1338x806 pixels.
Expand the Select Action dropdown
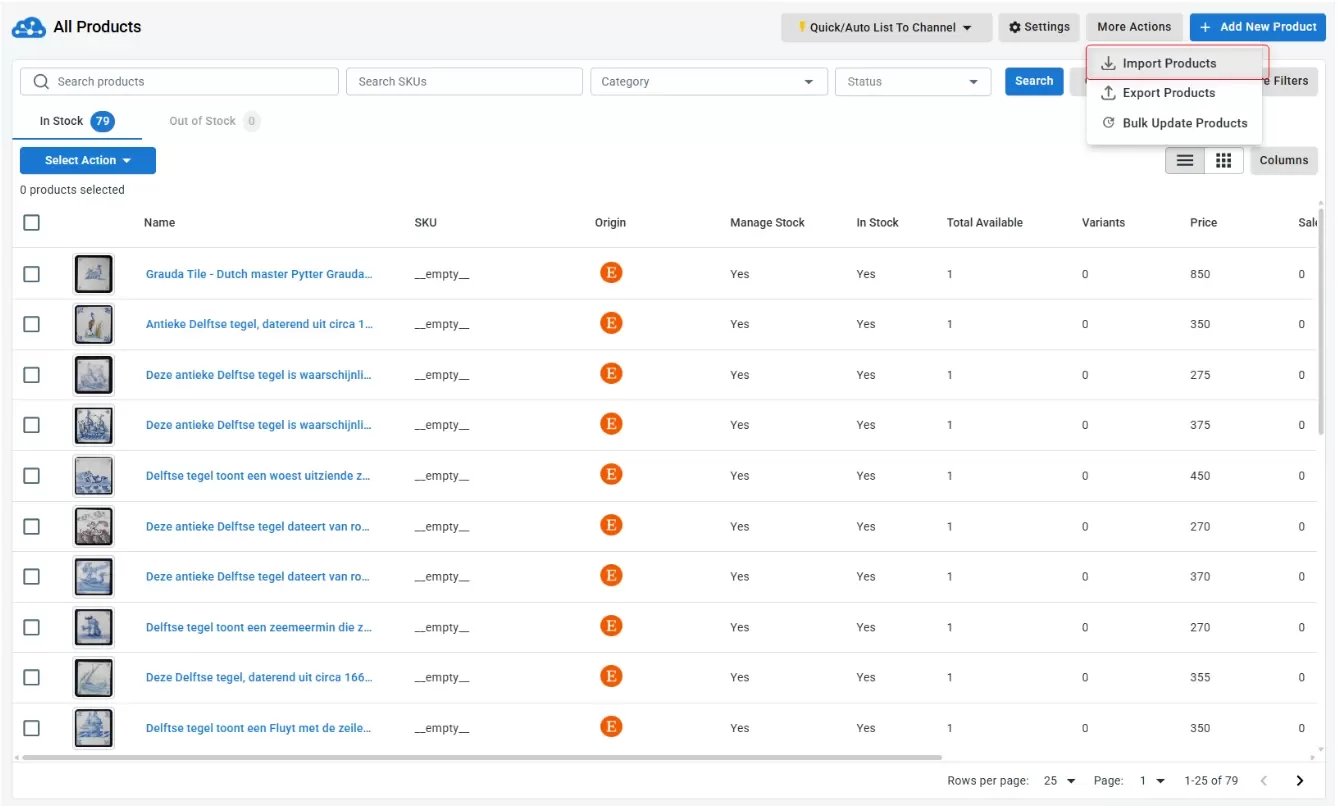point(88,160)
